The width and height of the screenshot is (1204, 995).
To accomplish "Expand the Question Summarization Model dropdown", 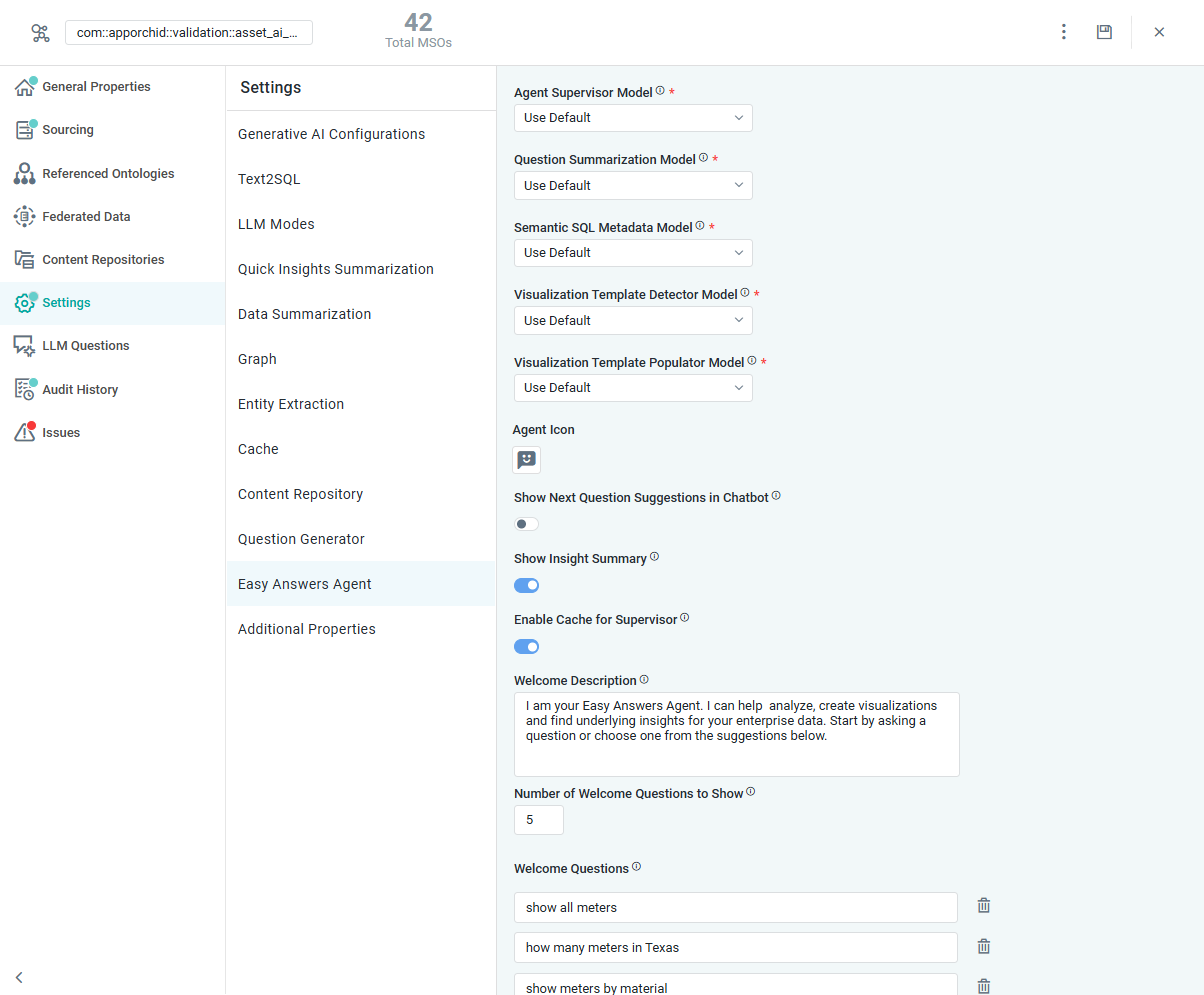I will click(x=633, y=185).
